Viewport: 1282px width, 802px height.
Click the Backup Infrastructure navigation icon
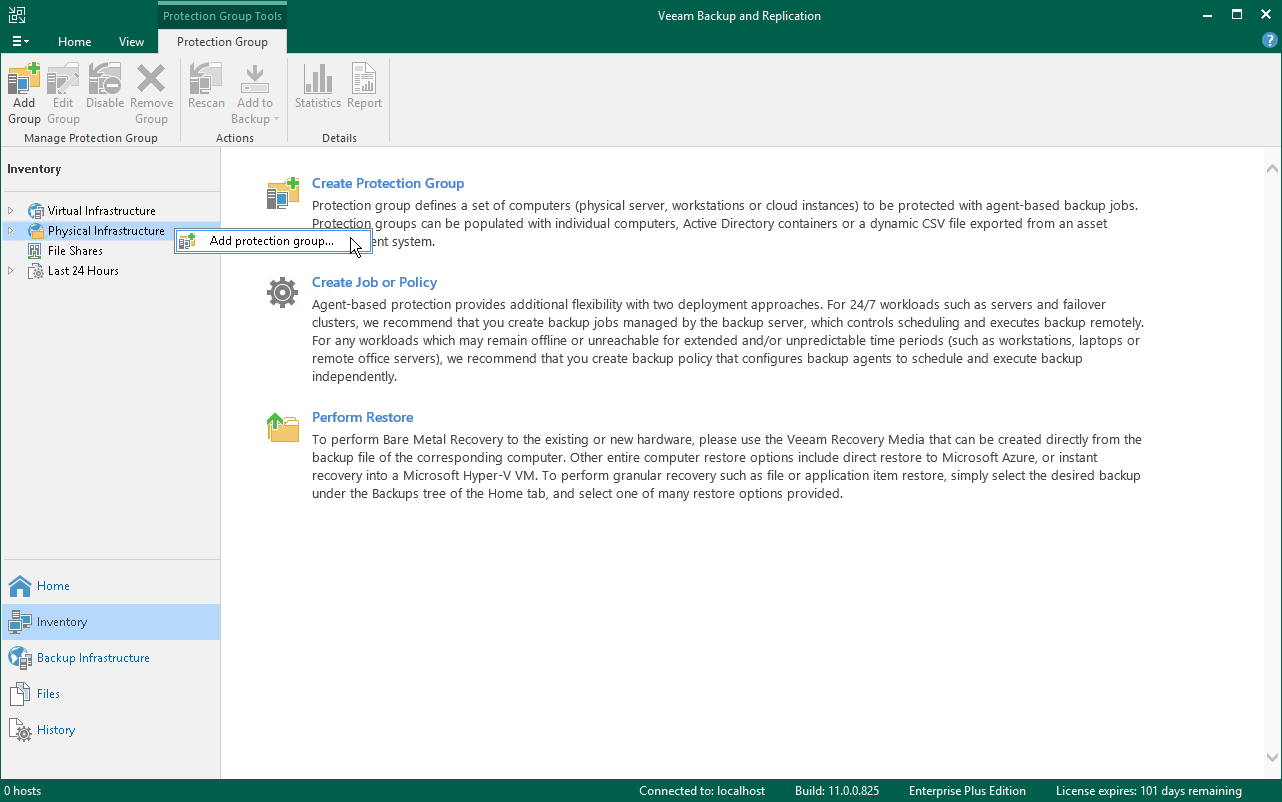pyautogui.click(x=20, y=658)
